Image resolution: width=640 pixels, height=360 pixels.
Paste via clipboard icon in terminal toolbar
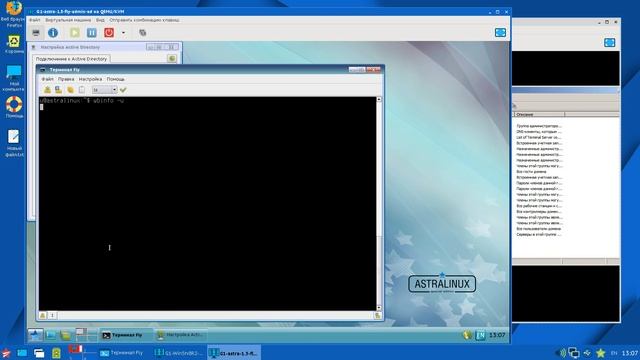coord(82,90)
